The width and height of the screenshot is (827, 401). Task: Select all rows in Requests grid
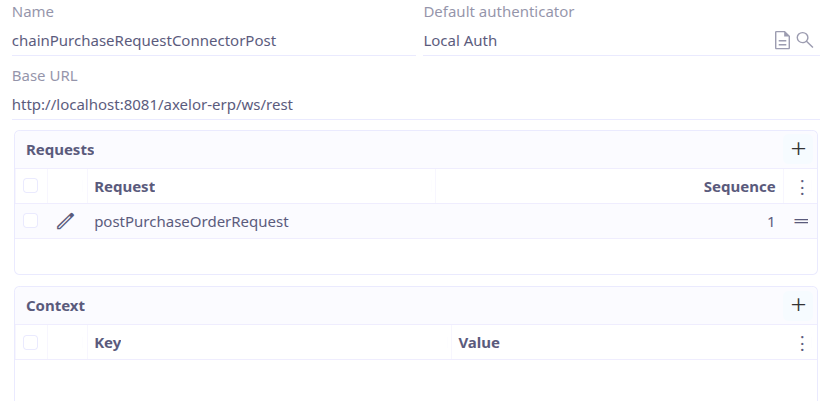pos(31,186)
